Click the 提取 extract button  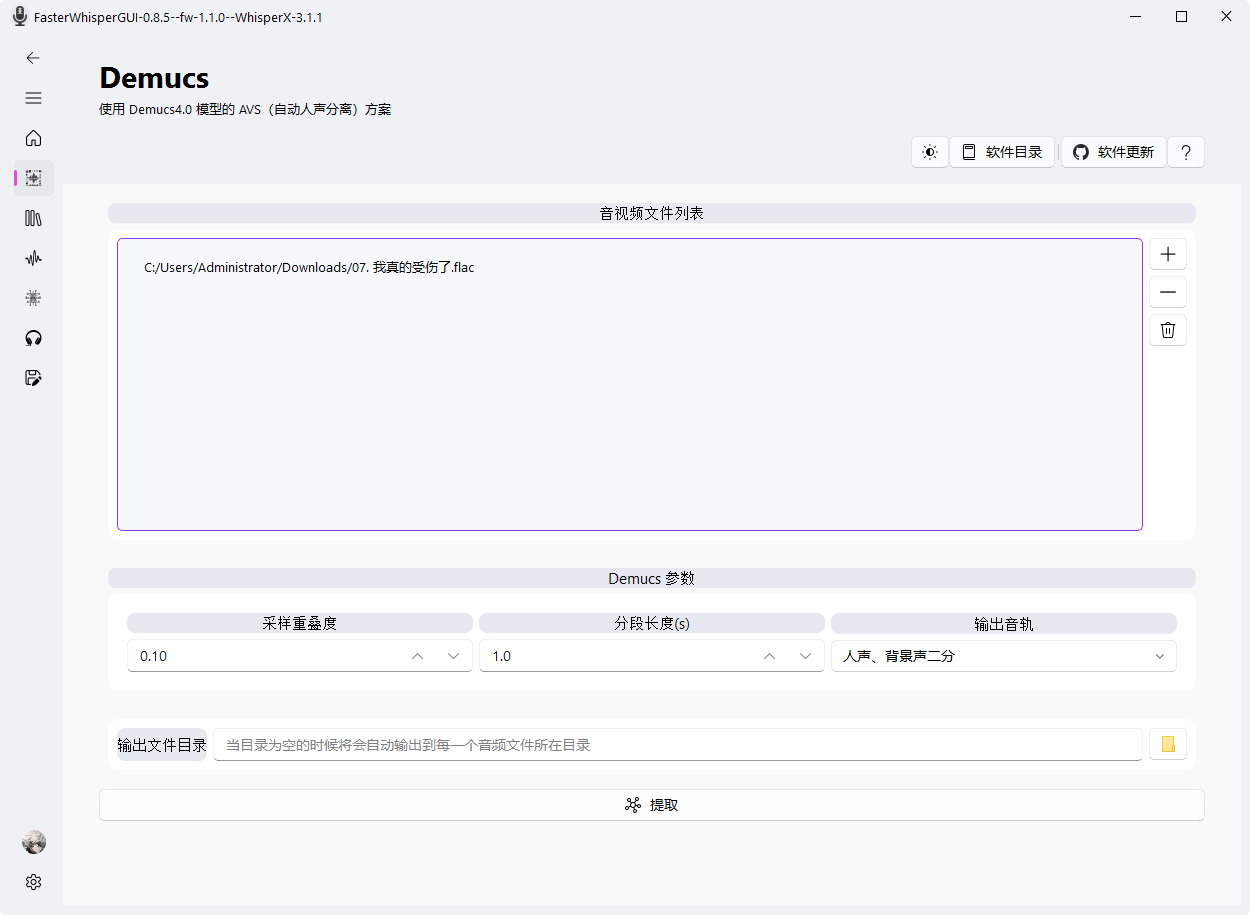[x=650, y=804]
